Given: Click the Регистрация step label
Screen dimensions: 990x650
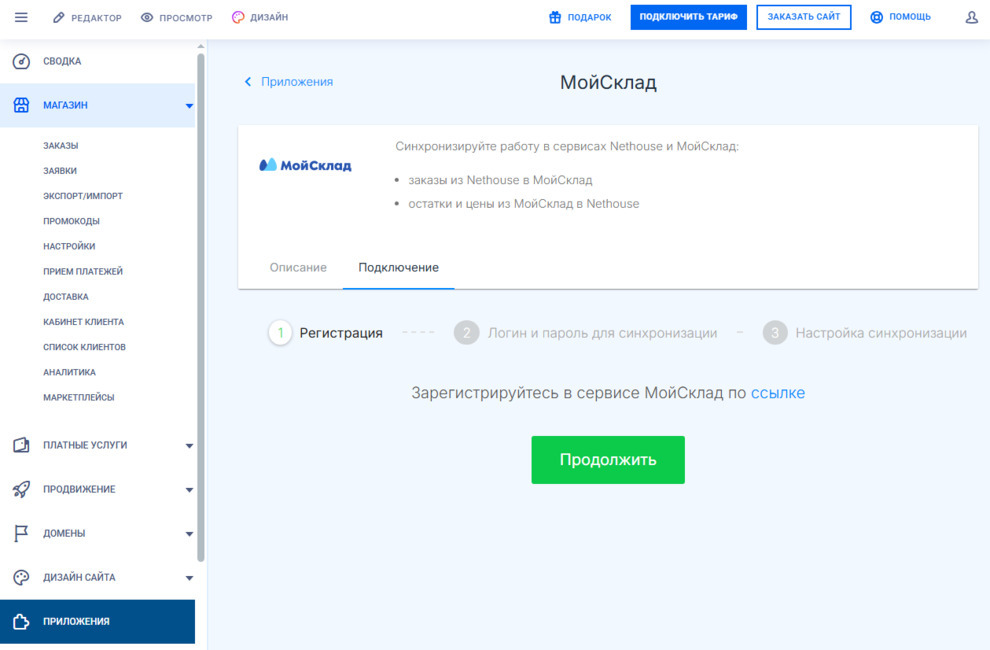Looking at the screenshot, I should click(341, 333).
